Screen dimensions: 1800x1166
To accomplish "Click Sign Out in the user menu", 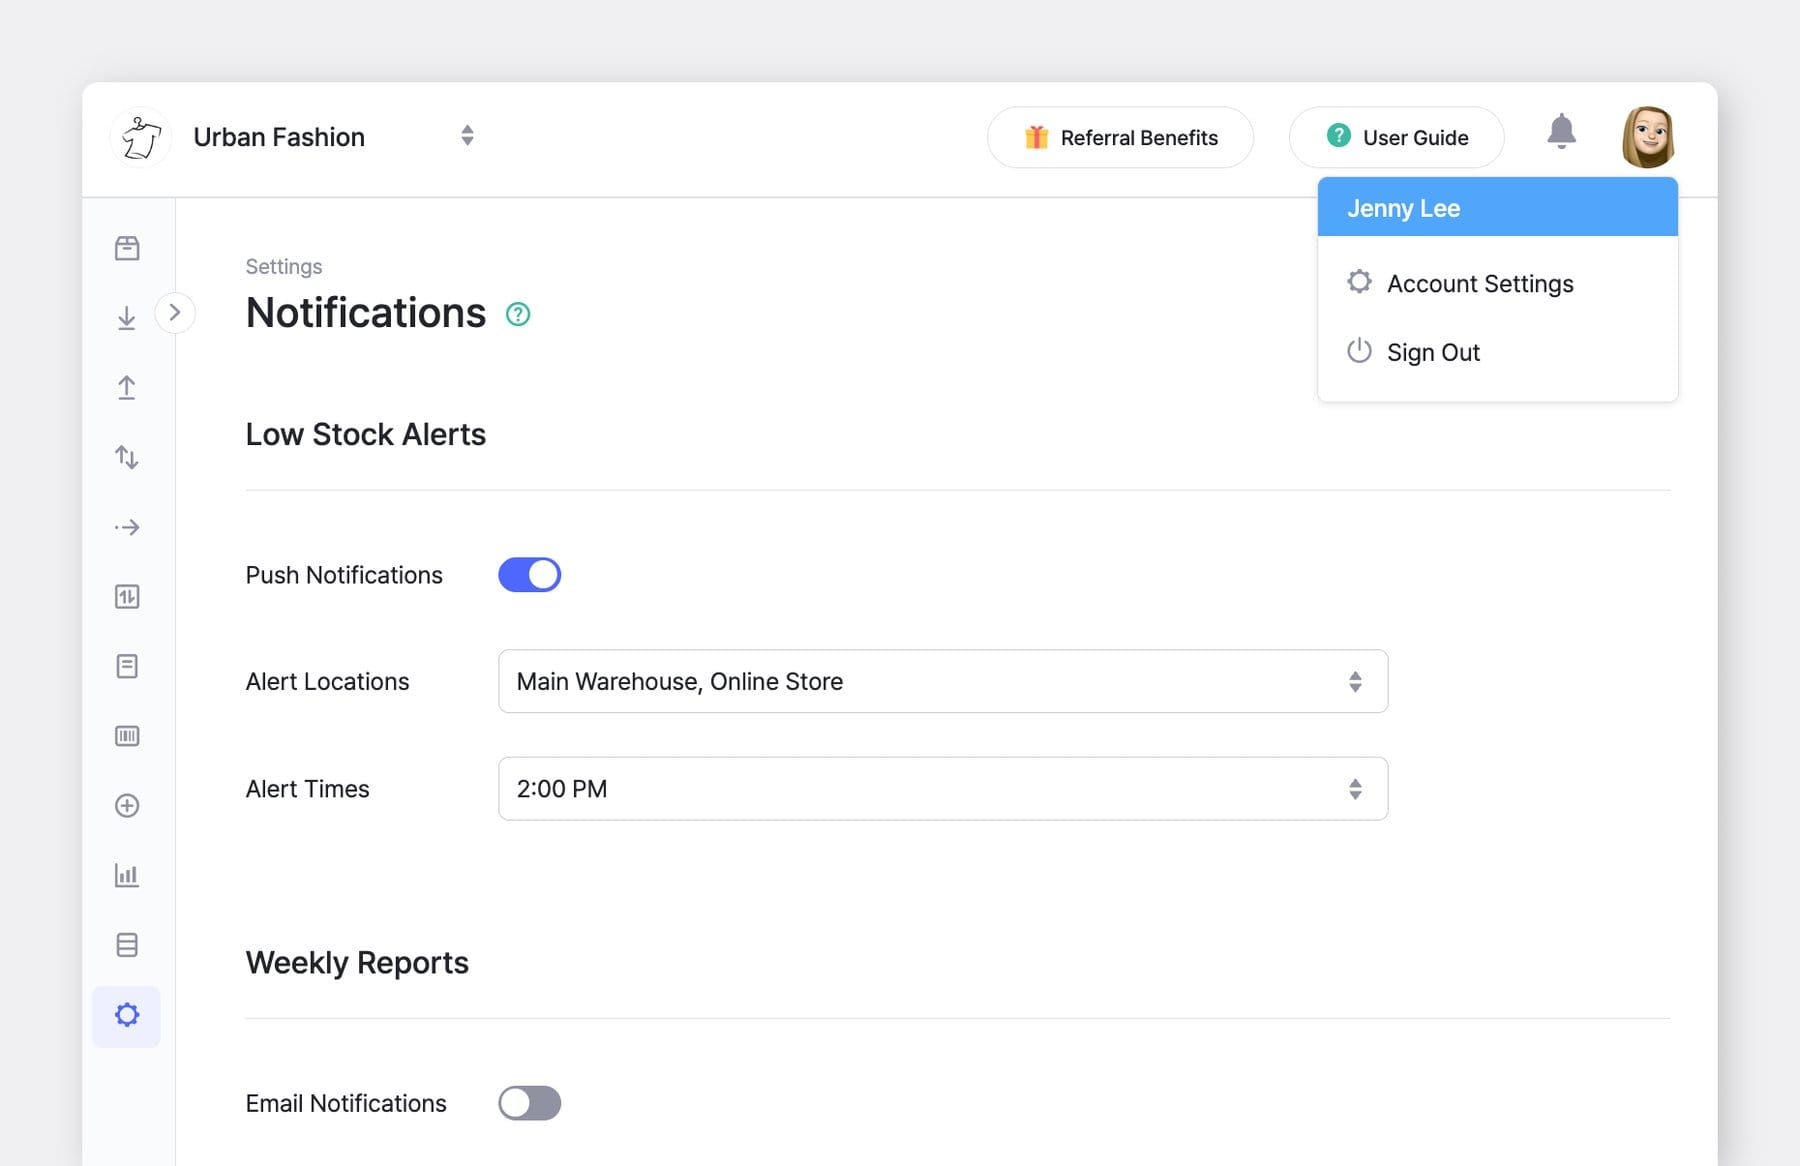I will pos(1433,352).
